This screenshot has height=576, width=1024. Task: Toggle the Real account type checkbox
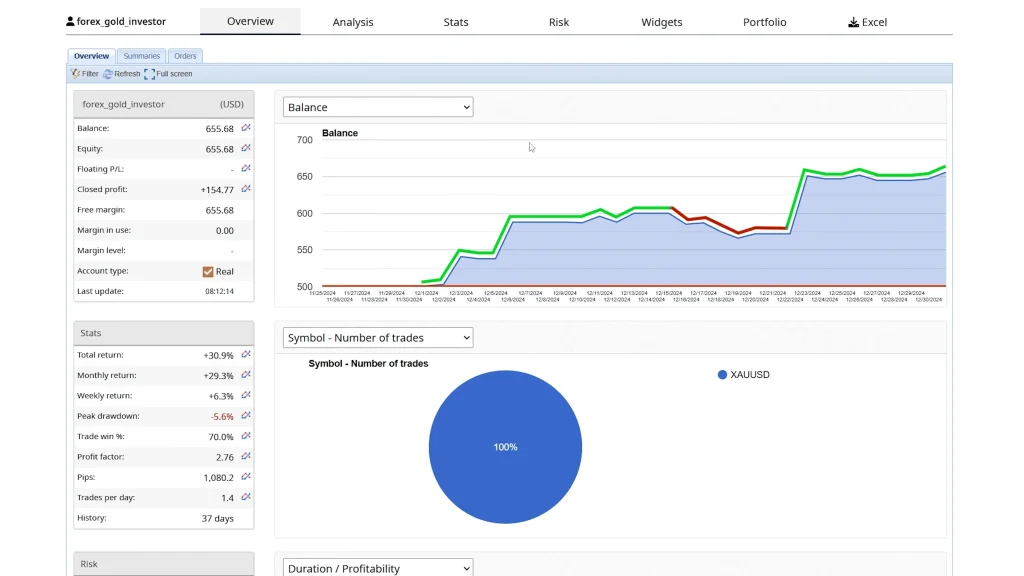[208, 271]
